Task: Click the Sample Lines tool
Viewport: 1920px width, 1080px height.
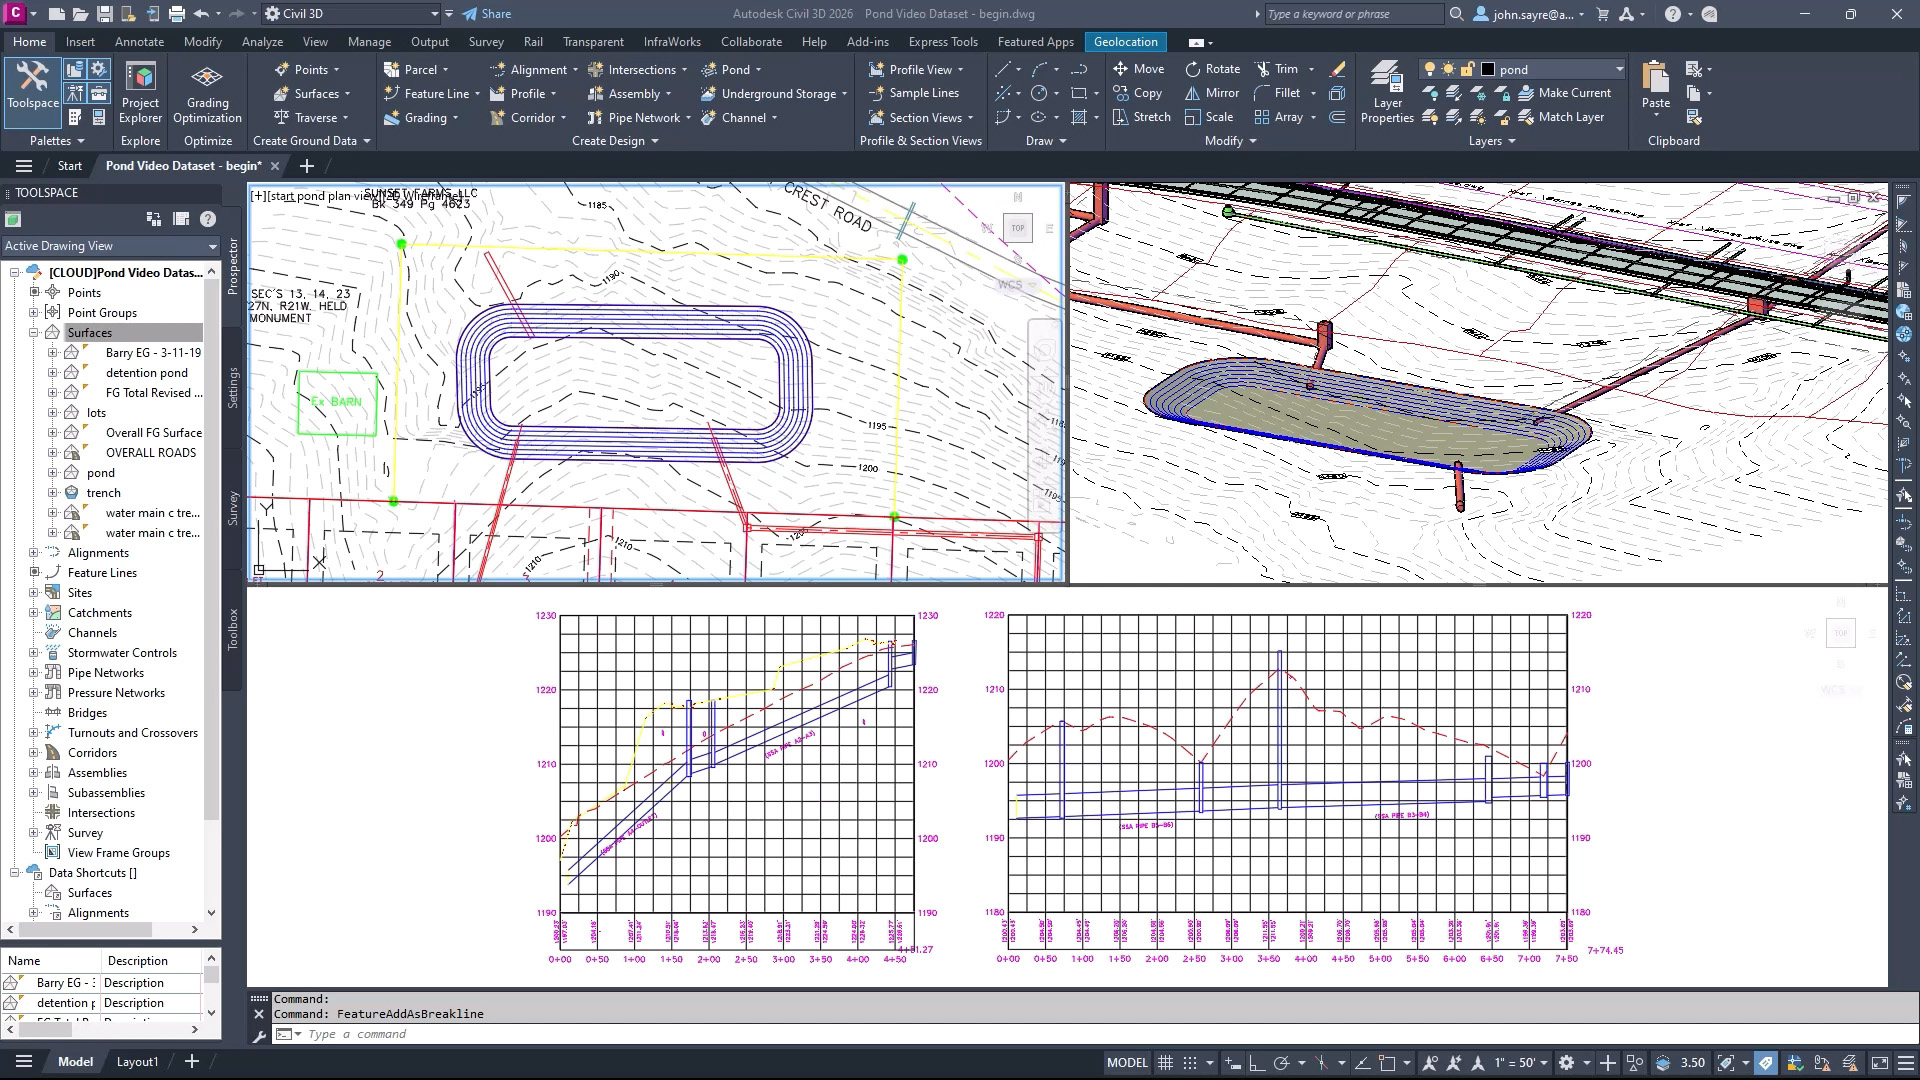Action: coord(914,93)
